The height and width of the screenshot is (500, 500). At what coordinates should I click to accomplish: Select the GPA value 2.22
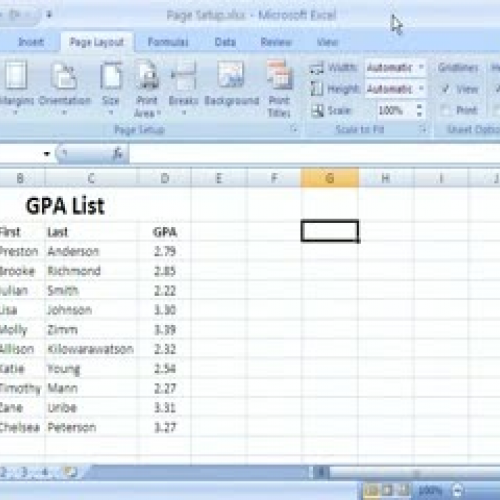click(165, 290)
